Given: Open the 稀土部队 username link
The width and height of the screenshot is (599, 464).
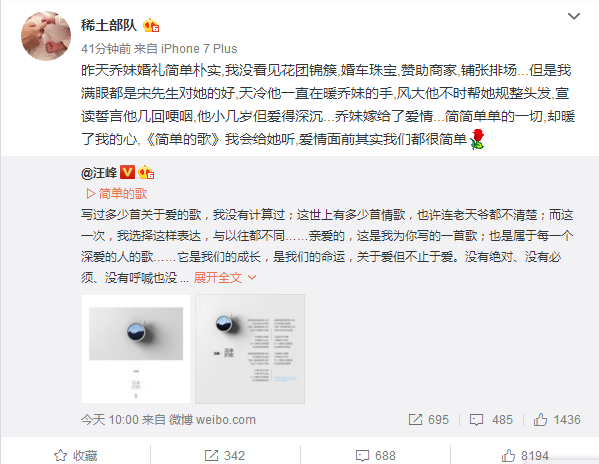Looking at the screenshot, I should pos(109,25).
